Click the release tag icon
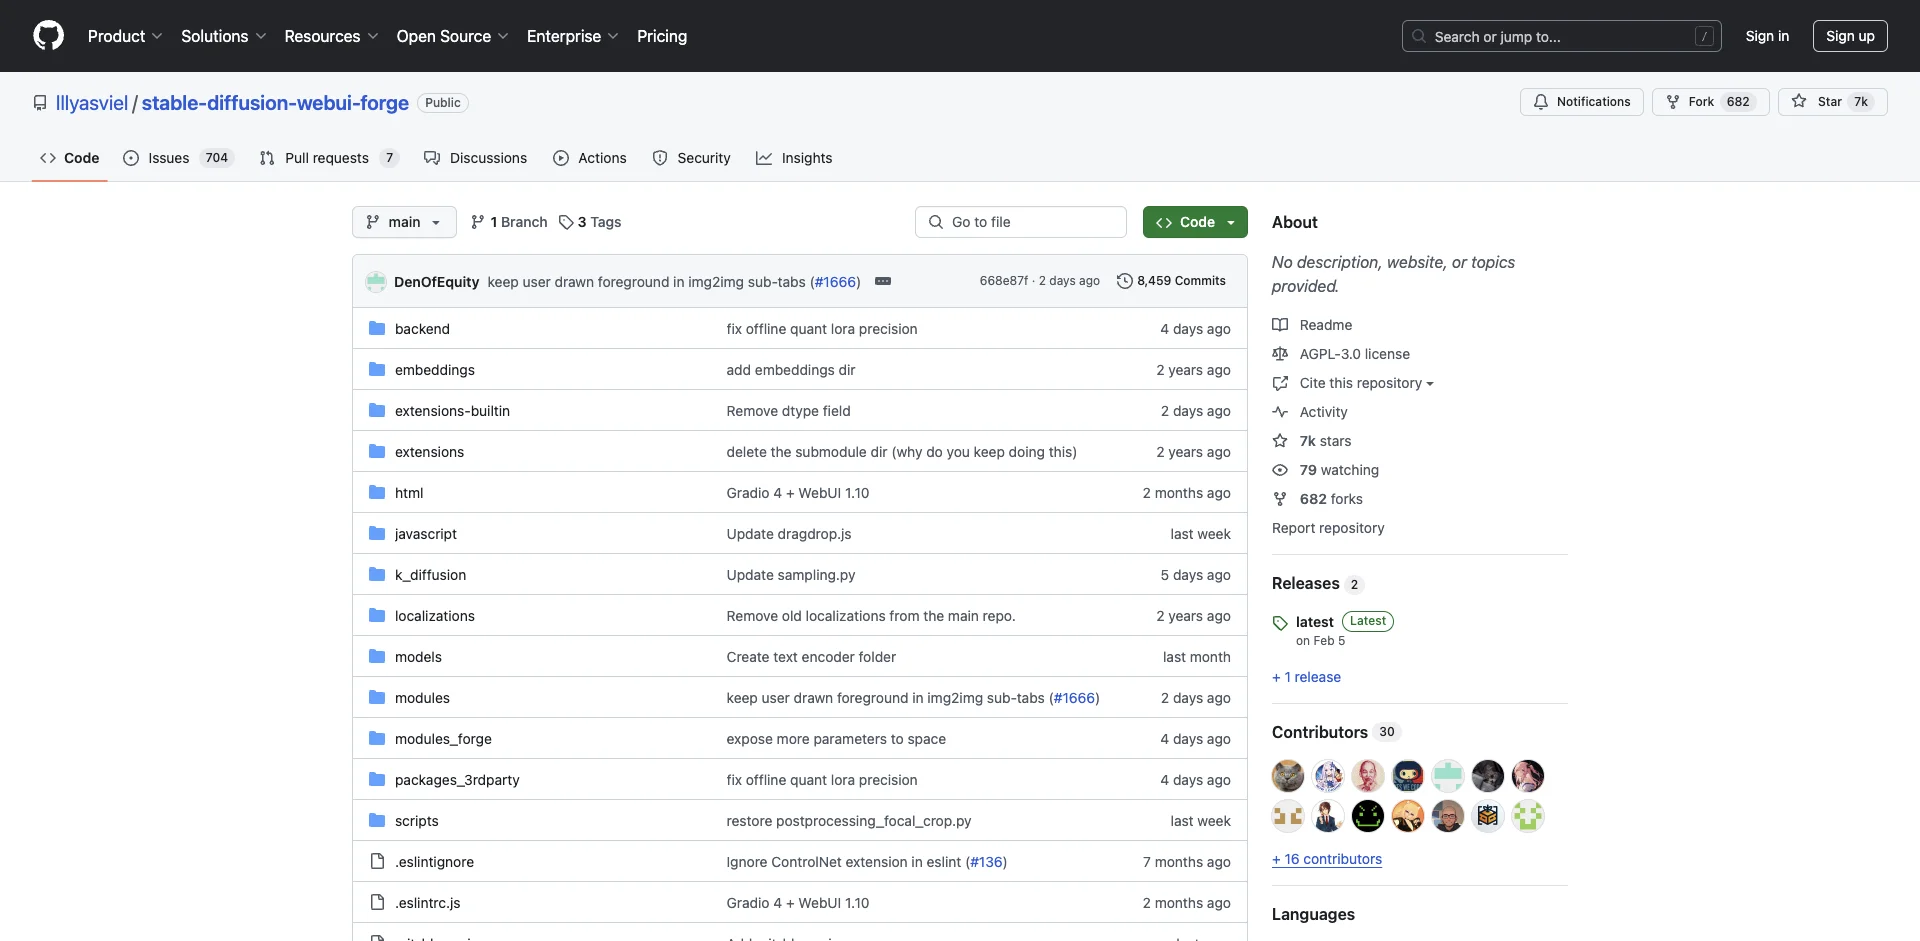Viewport: 1920px width, 941px height. (x=1280, y=623)
